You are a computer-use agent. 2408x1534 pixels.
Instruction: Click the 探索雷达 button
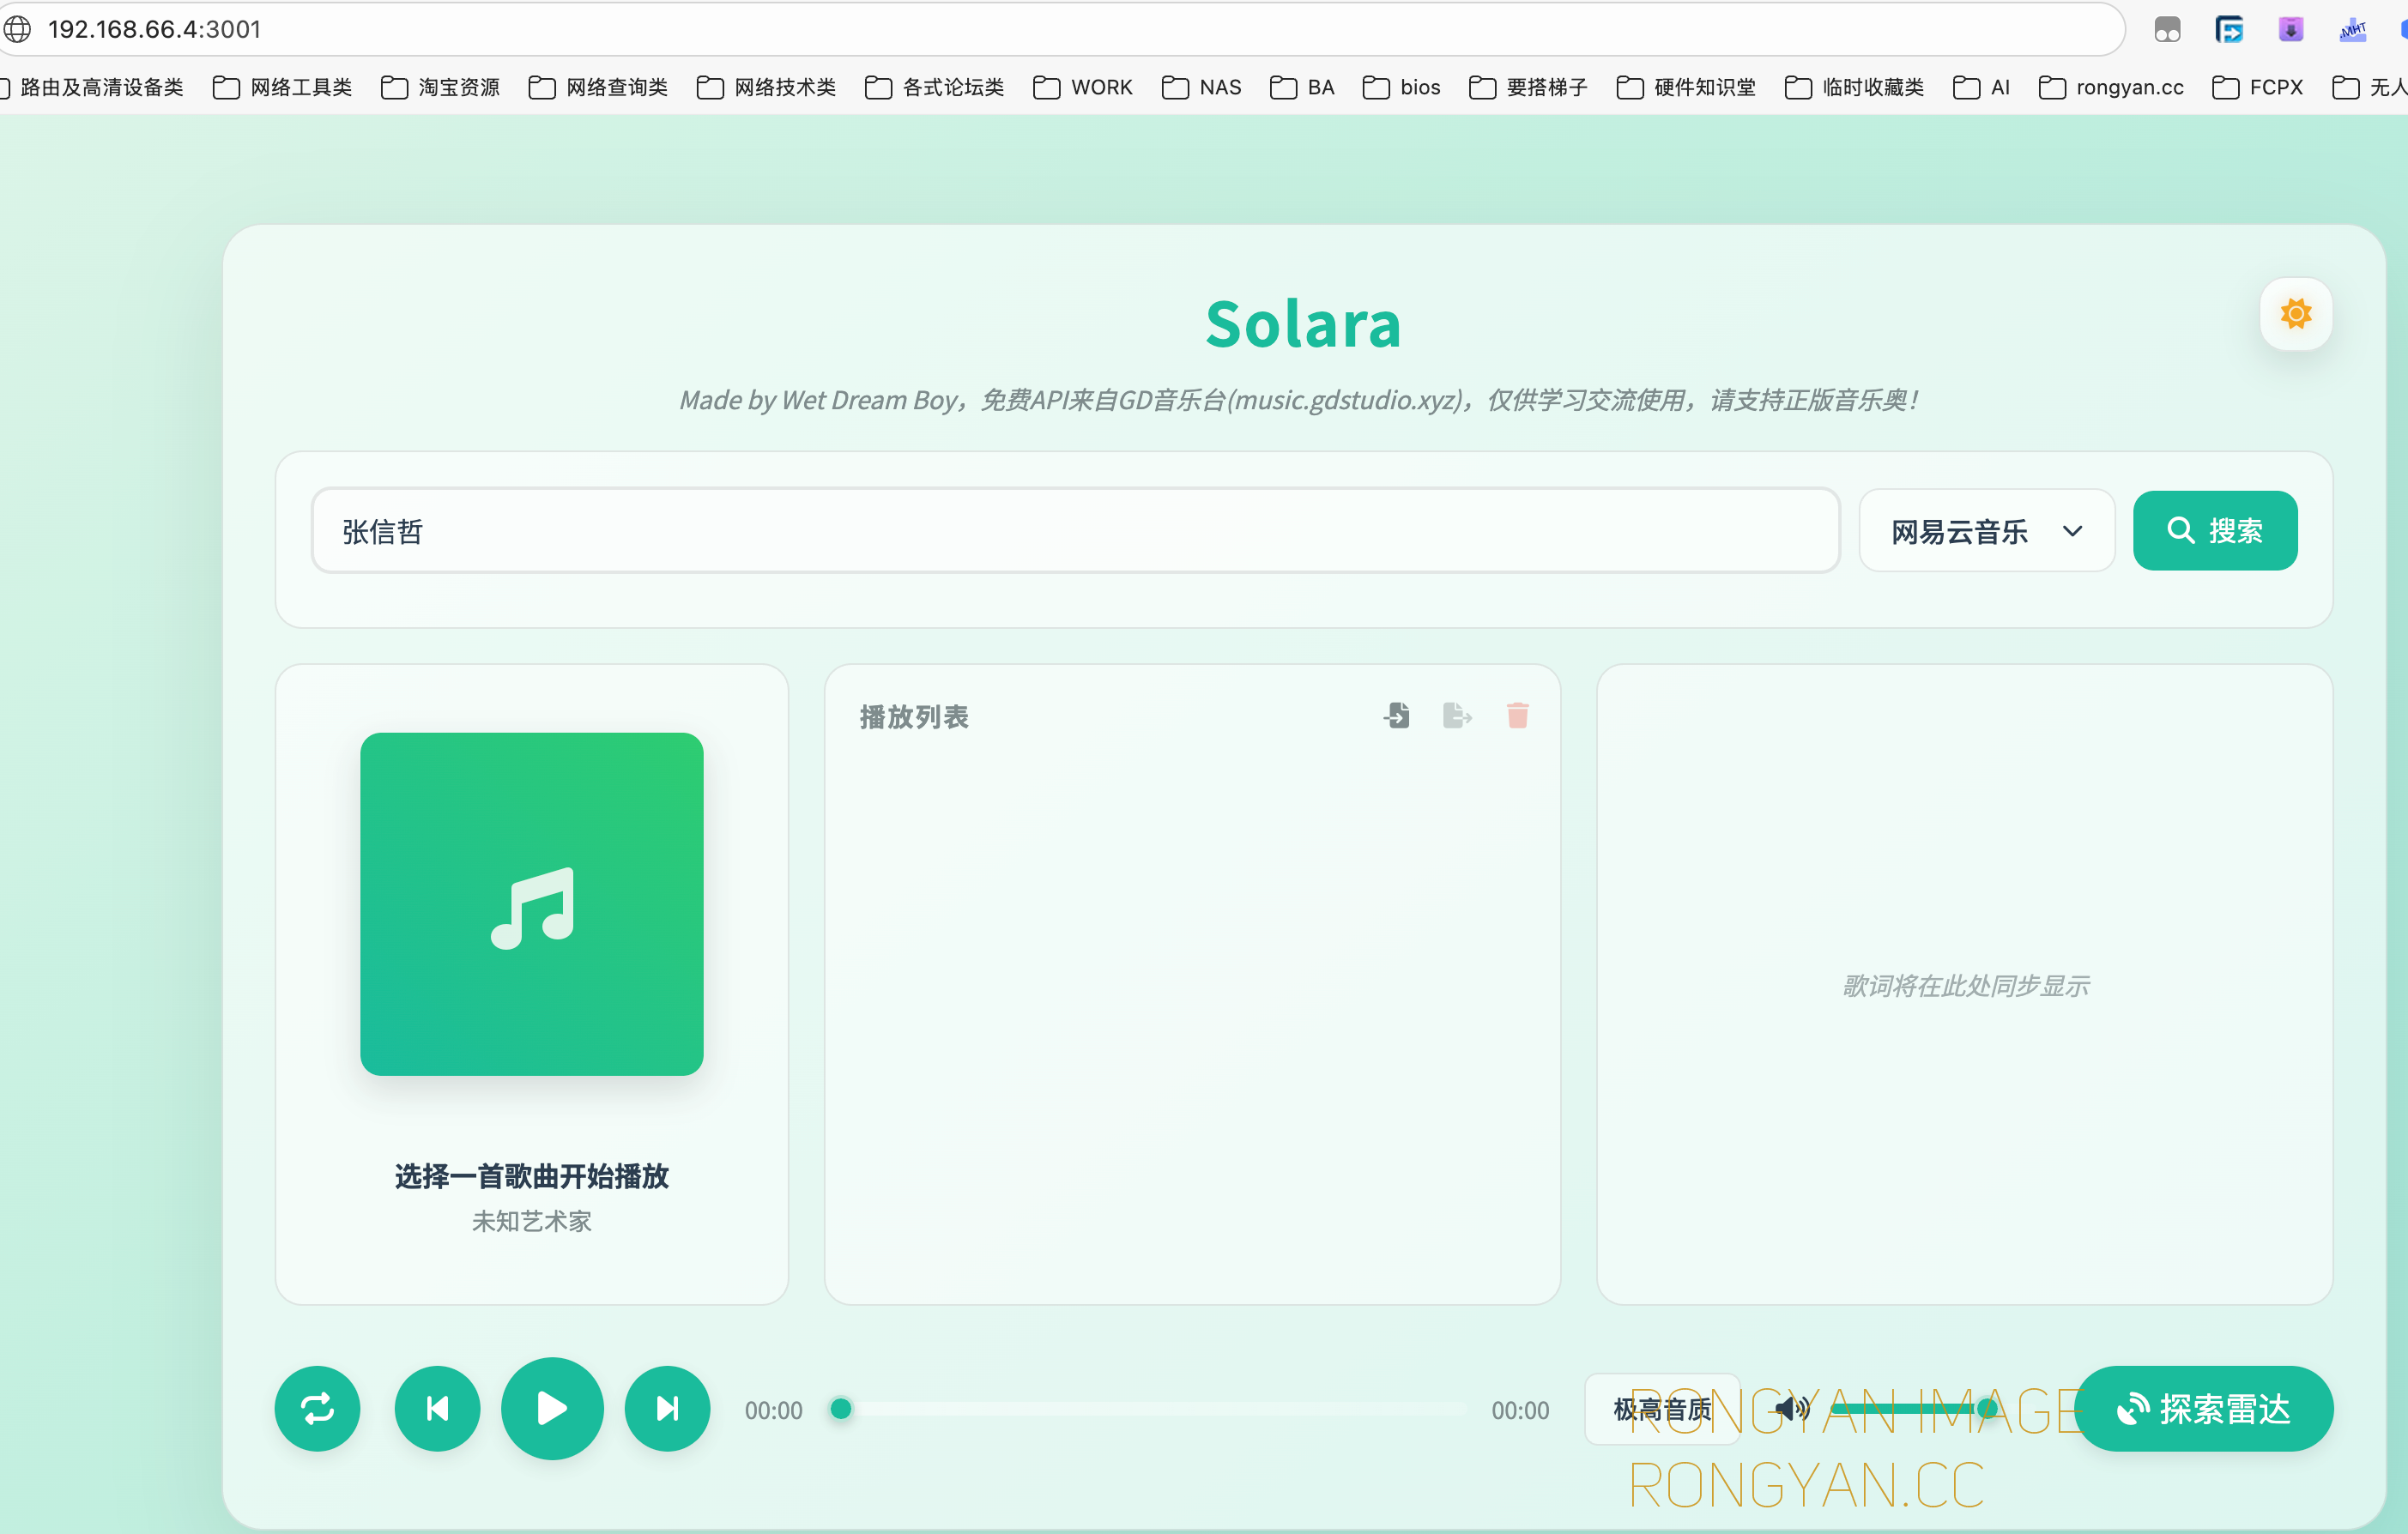(2204, 1408)
